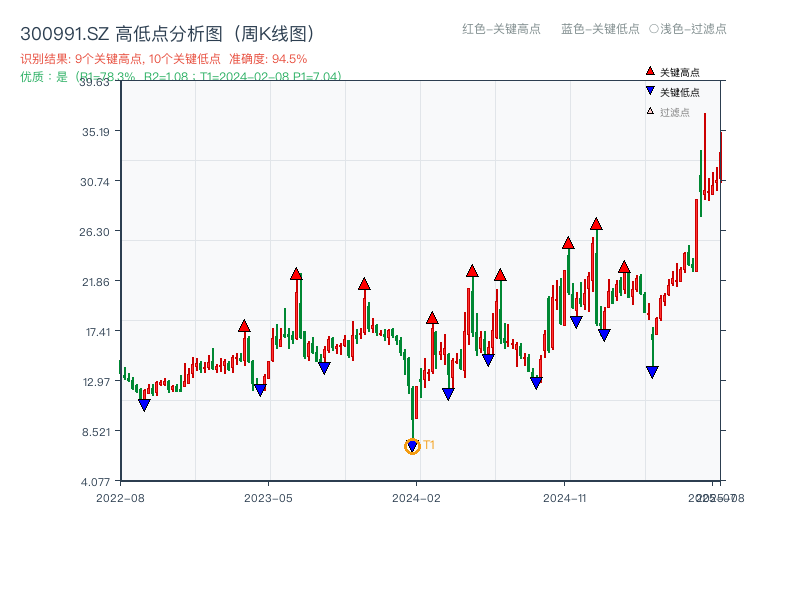Click the 2024-02 x-axis date label
Screen dimensions: 800x600
[x=416, y=498]
